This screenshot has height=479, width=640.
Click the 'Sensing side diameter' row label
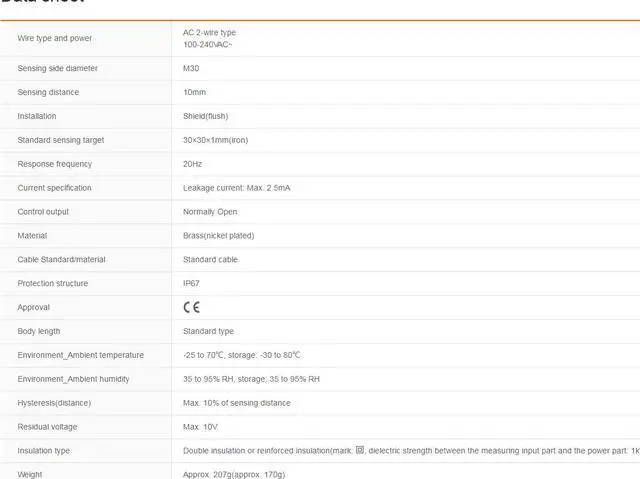[x=57, y=68]
